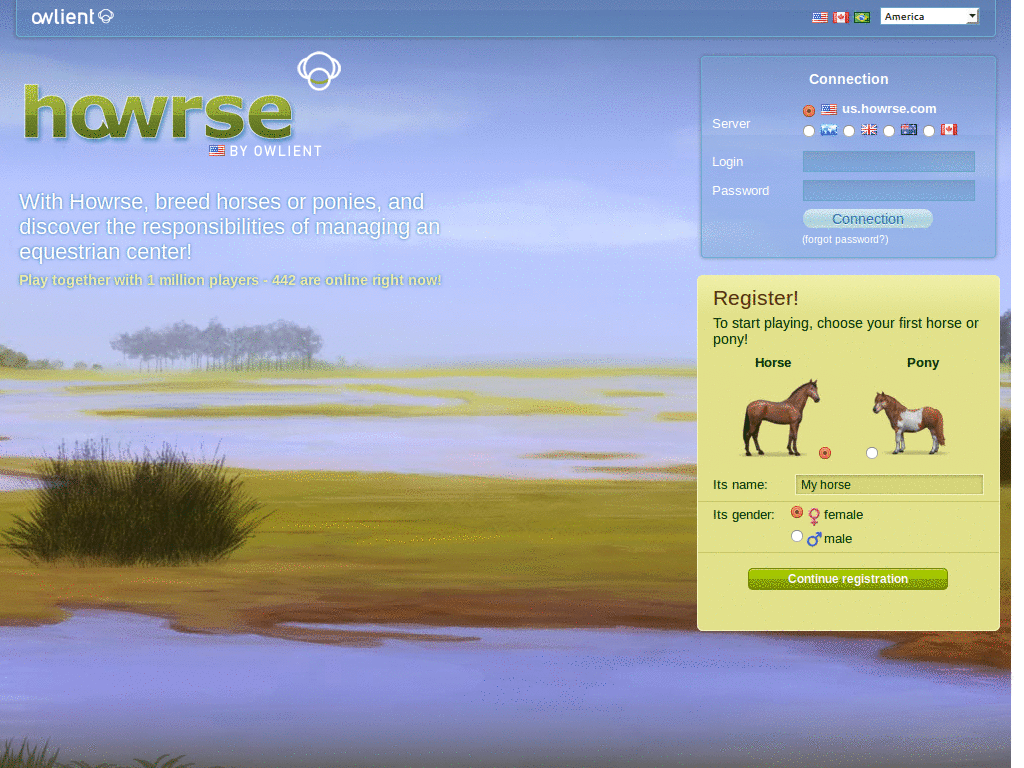This screenshot has width=1024, height=768.
Task: Click the UK flag server icon
Action: [x=868, y=129]
